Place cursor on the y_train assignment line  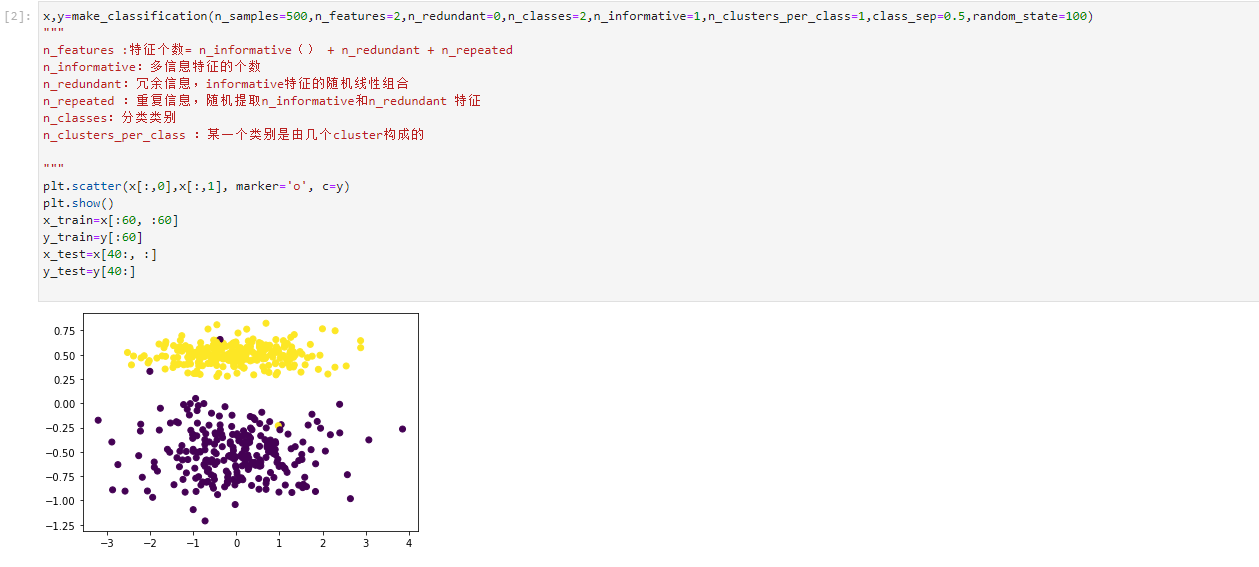click(93, 237)
